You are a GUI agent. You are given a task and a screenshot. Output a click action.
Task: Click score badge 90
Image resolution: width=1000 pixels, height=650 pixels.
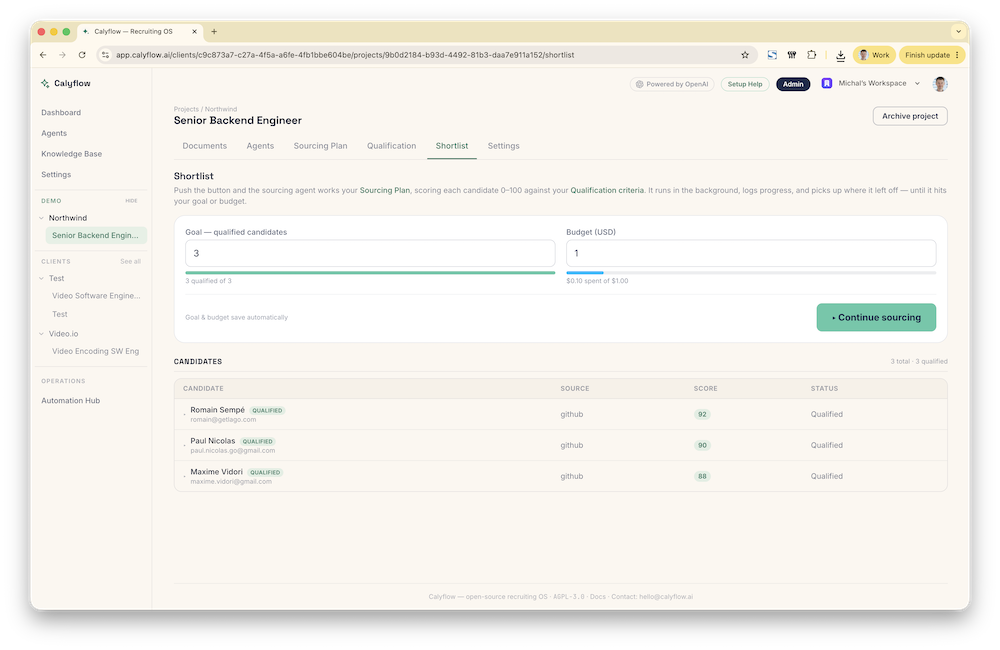coord(702,446)
